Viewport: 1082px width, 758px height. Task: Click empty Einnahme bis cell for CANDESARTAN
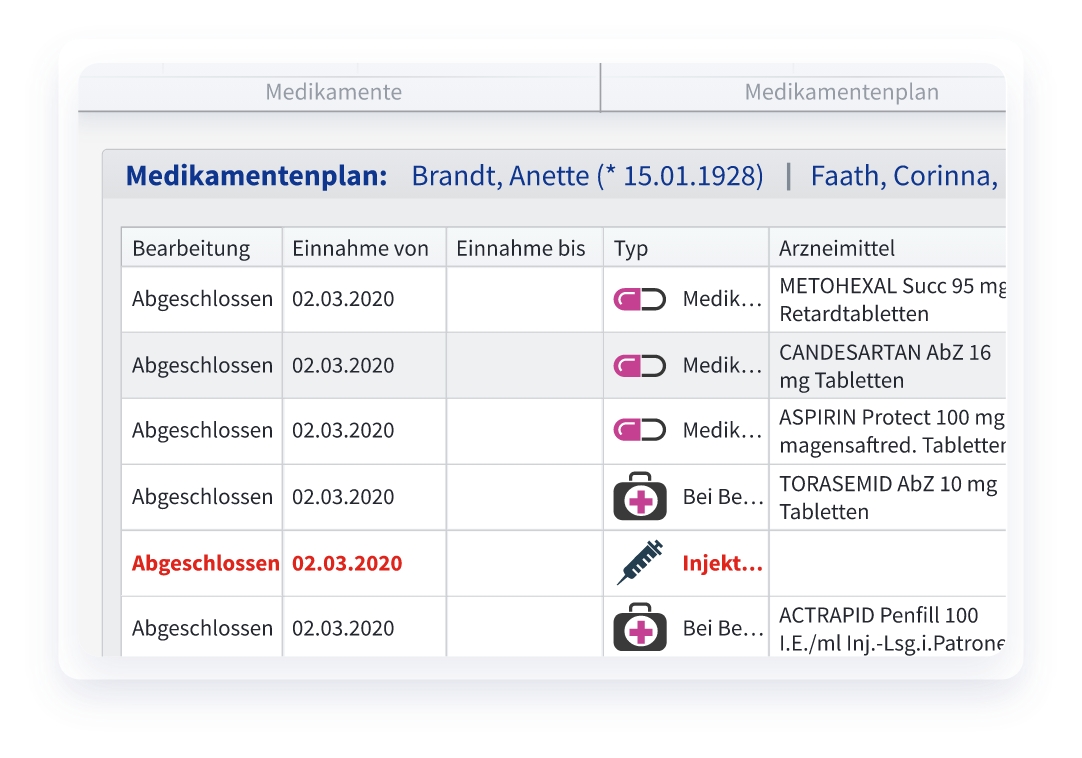pos(524,366)
